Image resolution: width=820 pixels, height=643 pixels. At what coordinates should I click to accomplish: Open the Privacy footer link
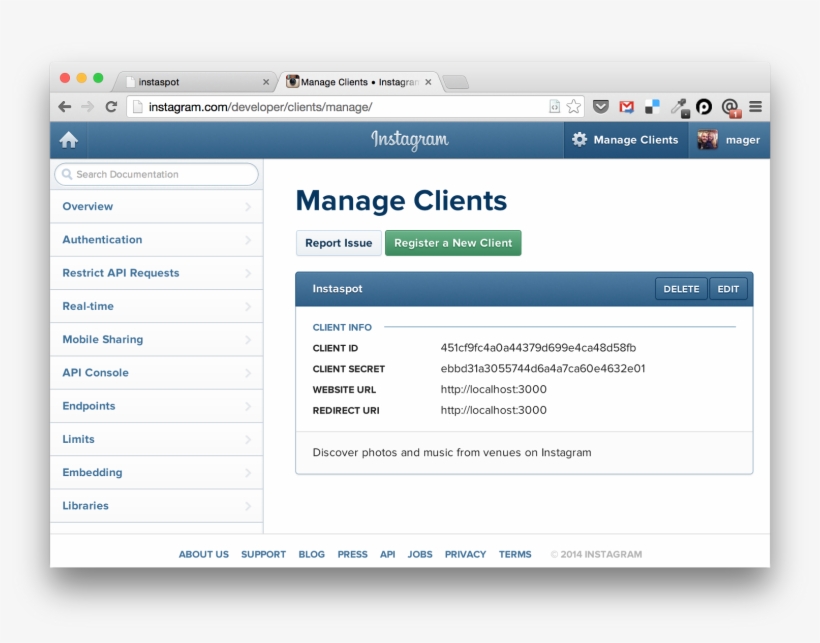465,554
